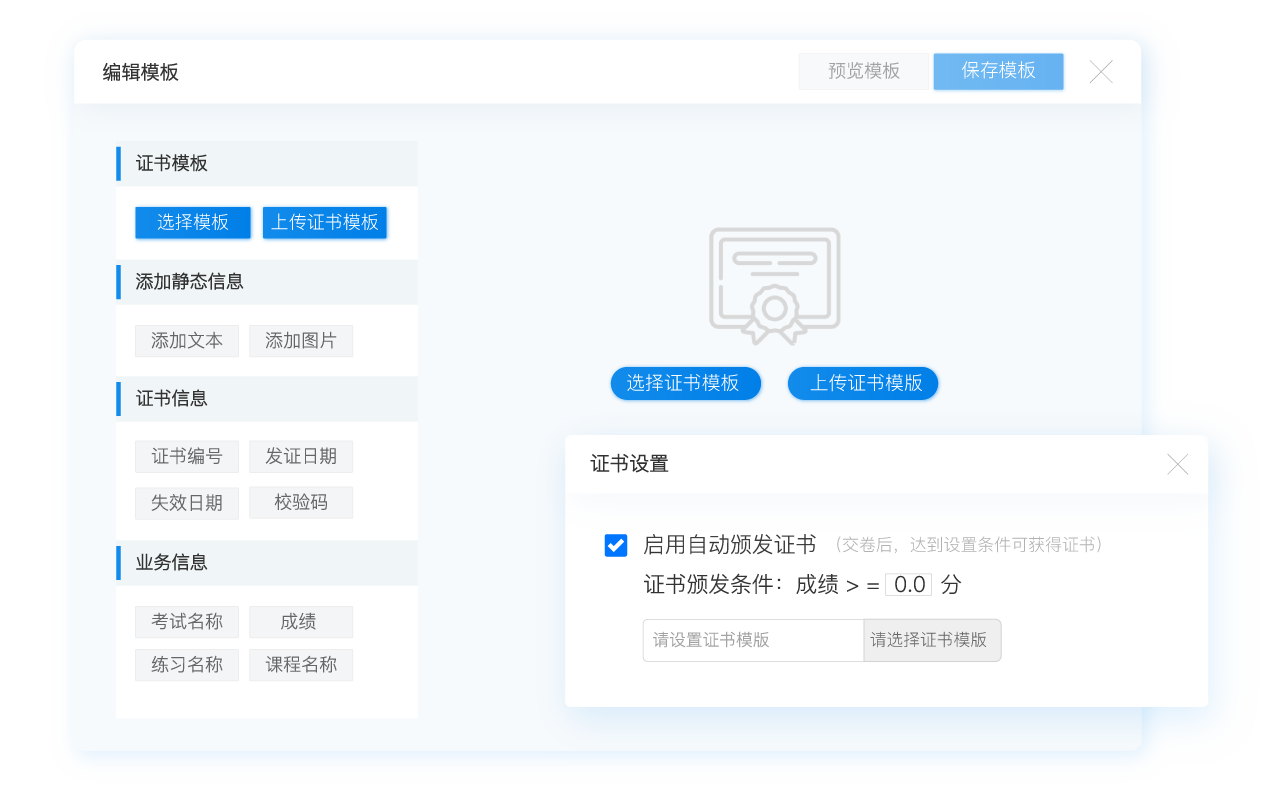Insert the 证书编号 field
The image size is (1280, 790).
point(187,457)
